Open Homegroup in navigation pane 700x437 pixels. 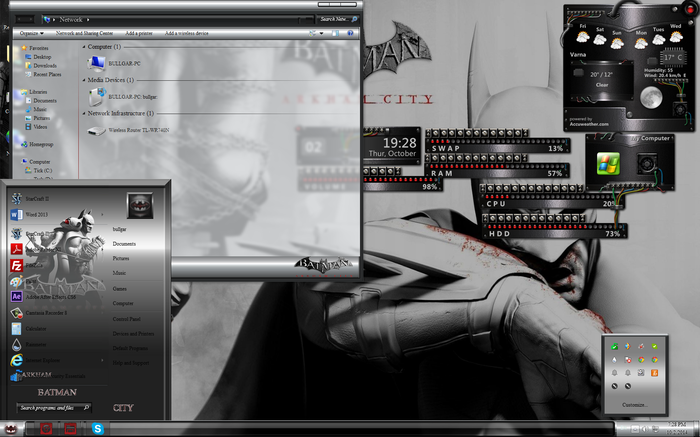41,144
